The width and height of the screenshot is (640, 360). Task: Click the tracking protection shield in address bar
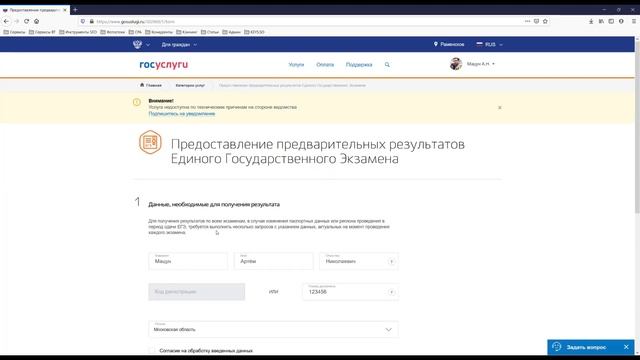click(83, 21)
